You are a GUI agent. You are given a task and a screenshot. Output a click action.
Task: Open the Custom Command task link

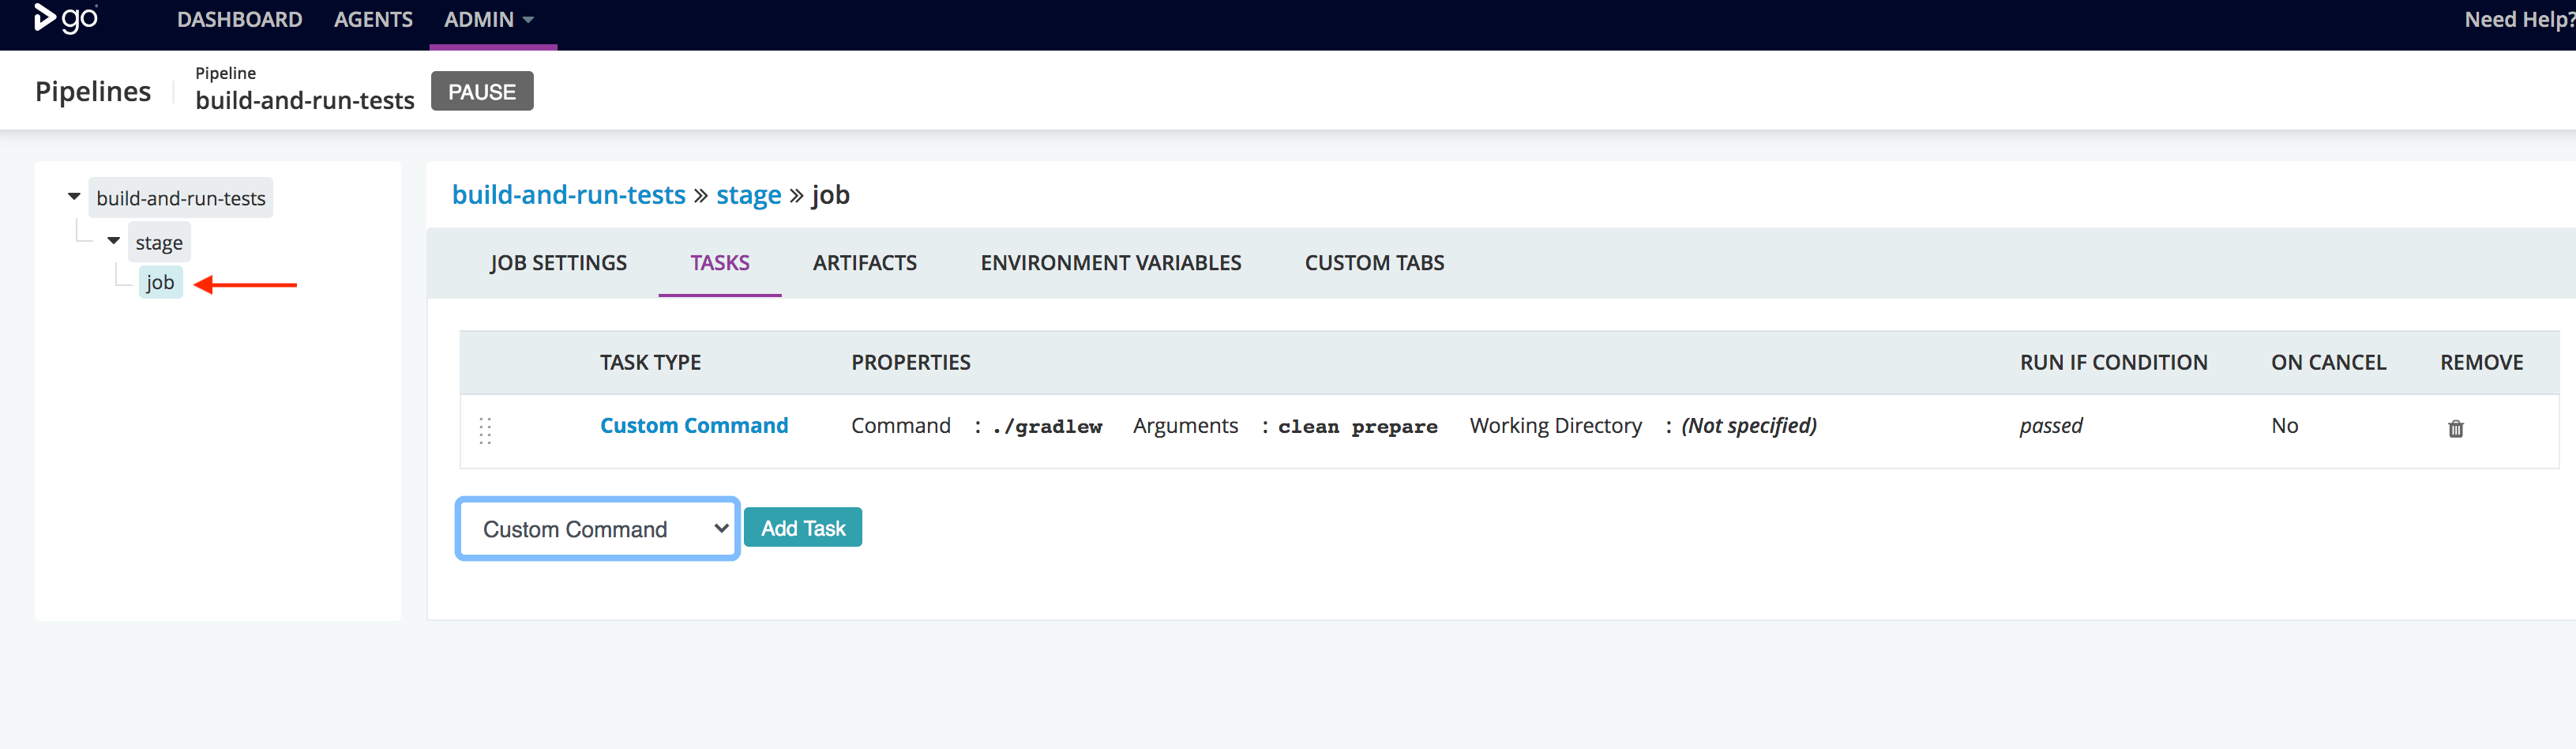coord(694,426)
